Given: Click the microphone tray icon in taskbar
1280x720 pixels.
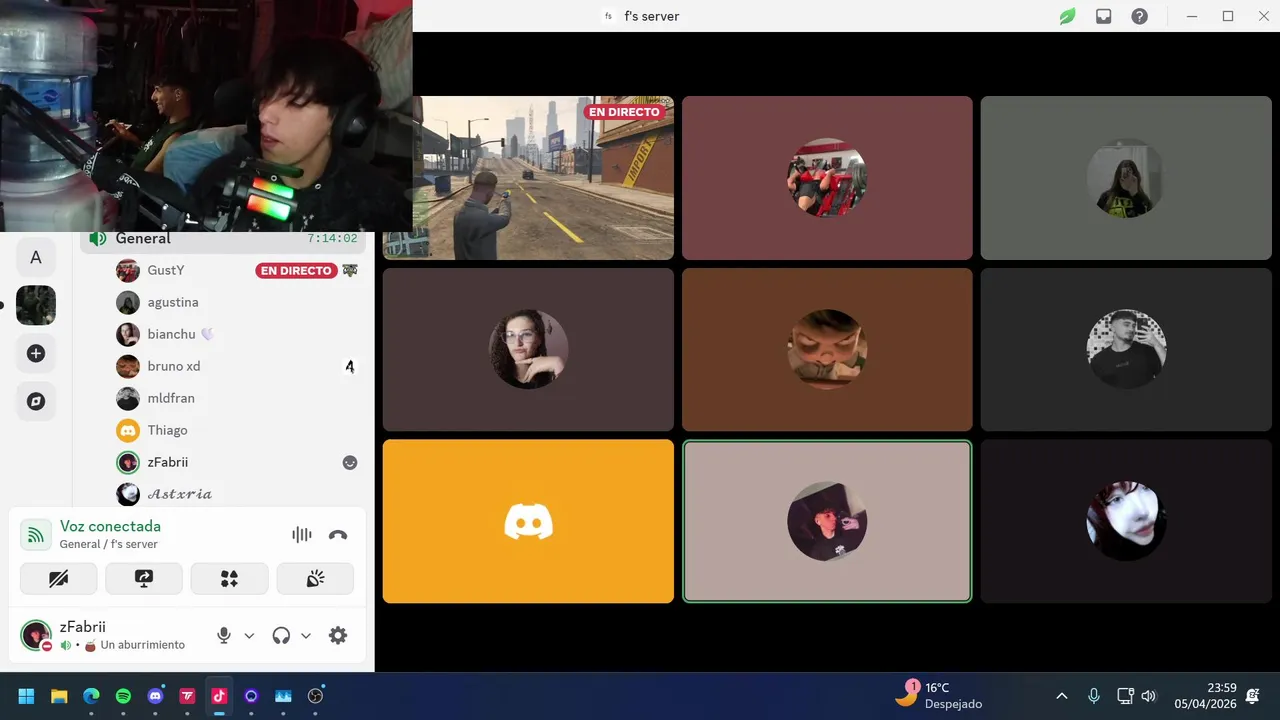Looking at the screenshot, I should 1094,696.
